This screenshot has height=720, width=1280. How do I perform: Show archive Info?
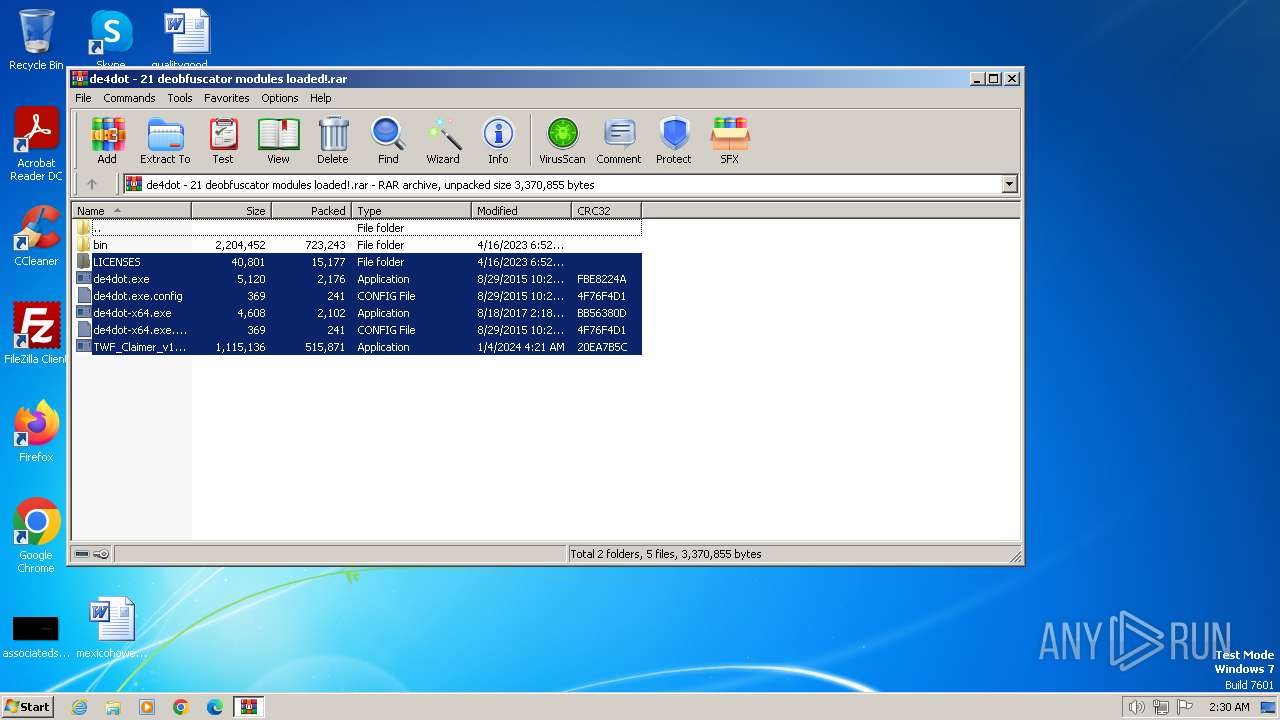[x=498, y=141]
